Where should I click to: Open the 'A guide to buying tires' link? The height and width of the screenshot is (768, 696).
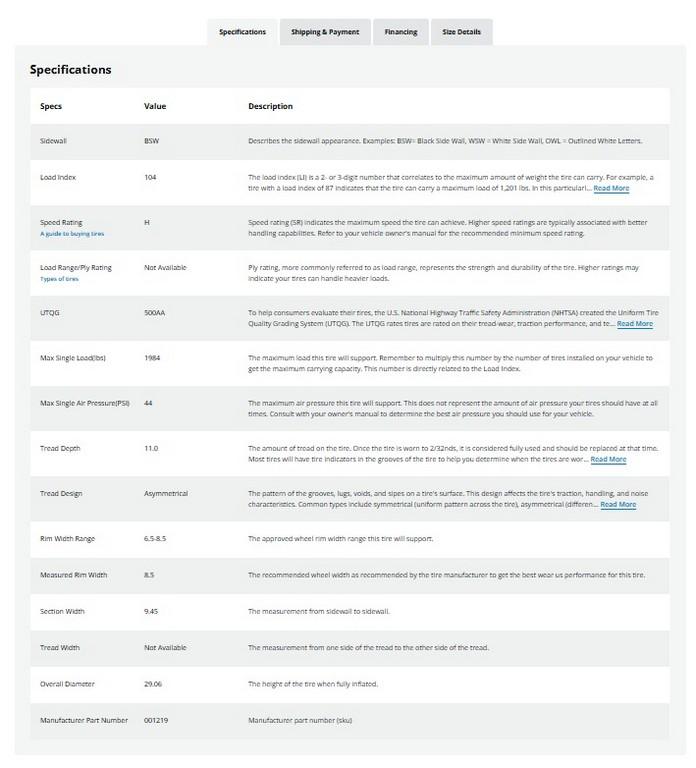[72, 234]
